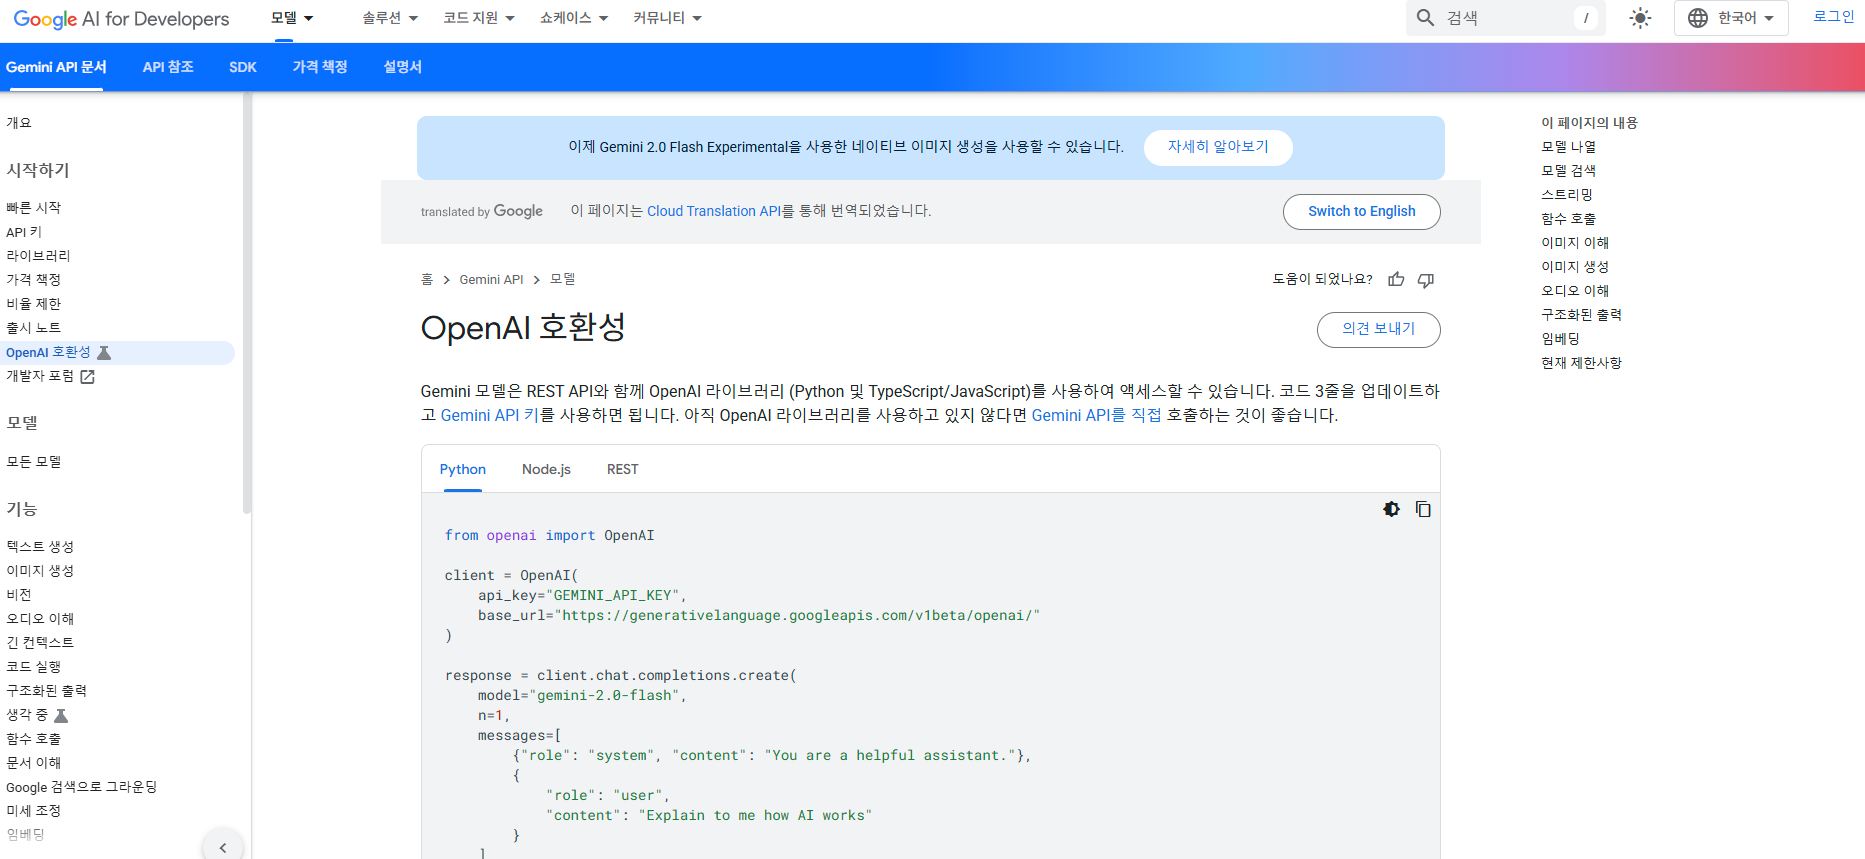Open API 키 in the sidebar
The width and height of the screenshot is (1865, 859).
pyautogui.click(x=24, y=232)
